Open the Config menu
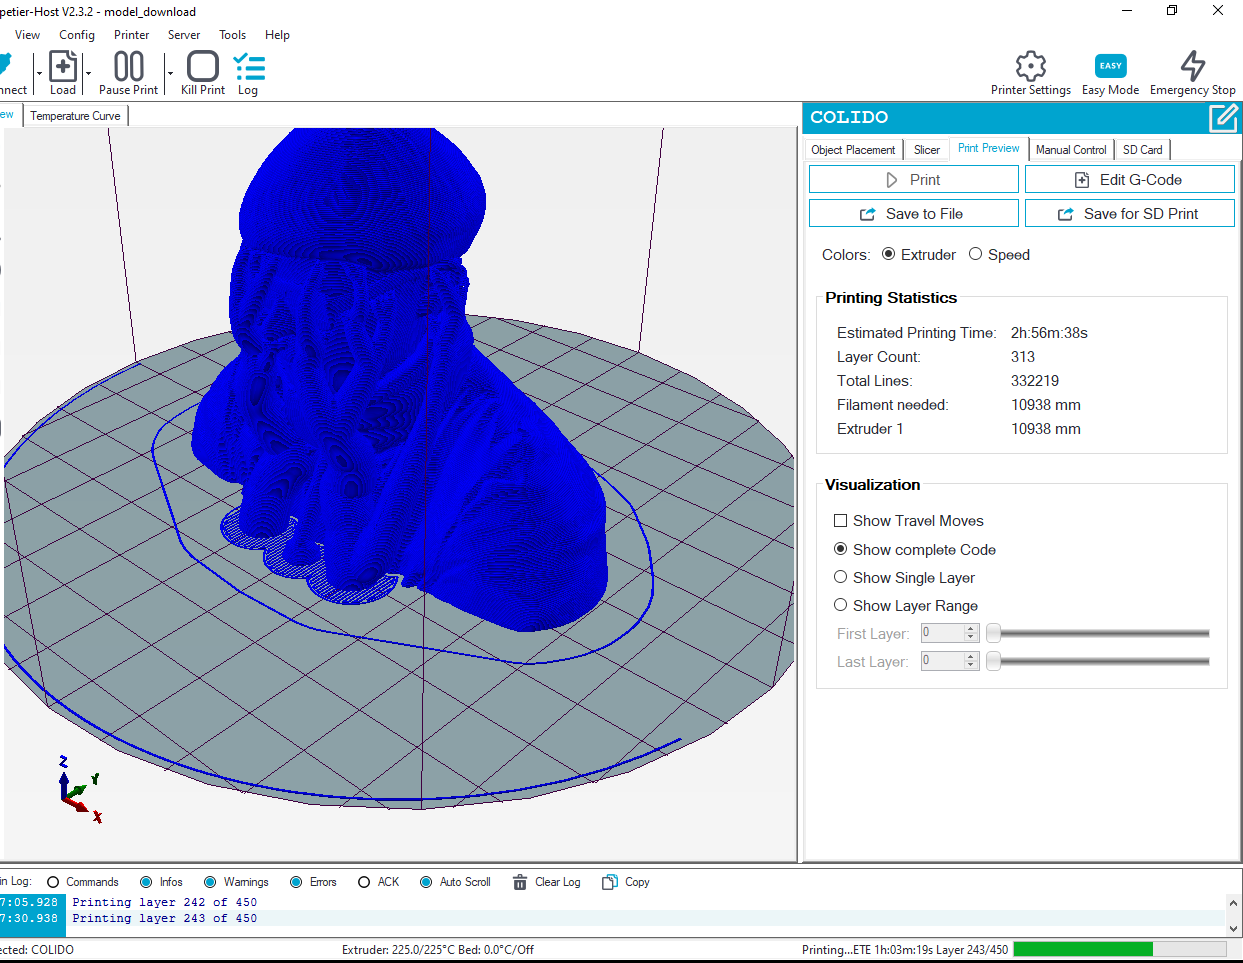 77,35
